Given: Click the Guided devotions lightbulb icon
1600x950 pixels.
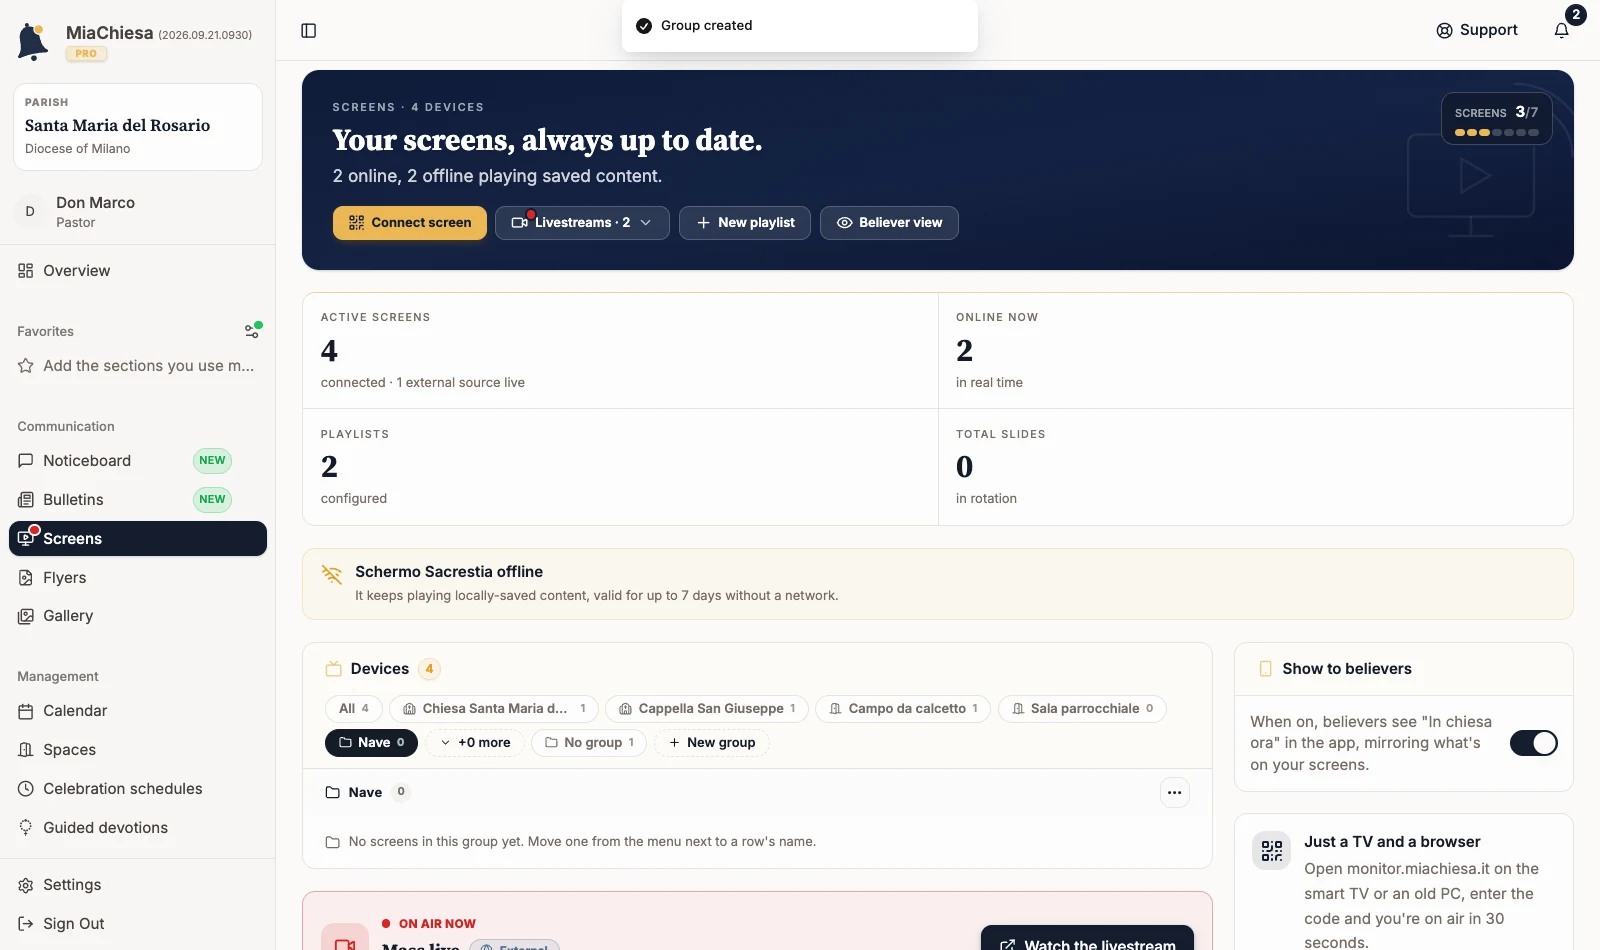Looking at the screenshot, I should (26, 828).
